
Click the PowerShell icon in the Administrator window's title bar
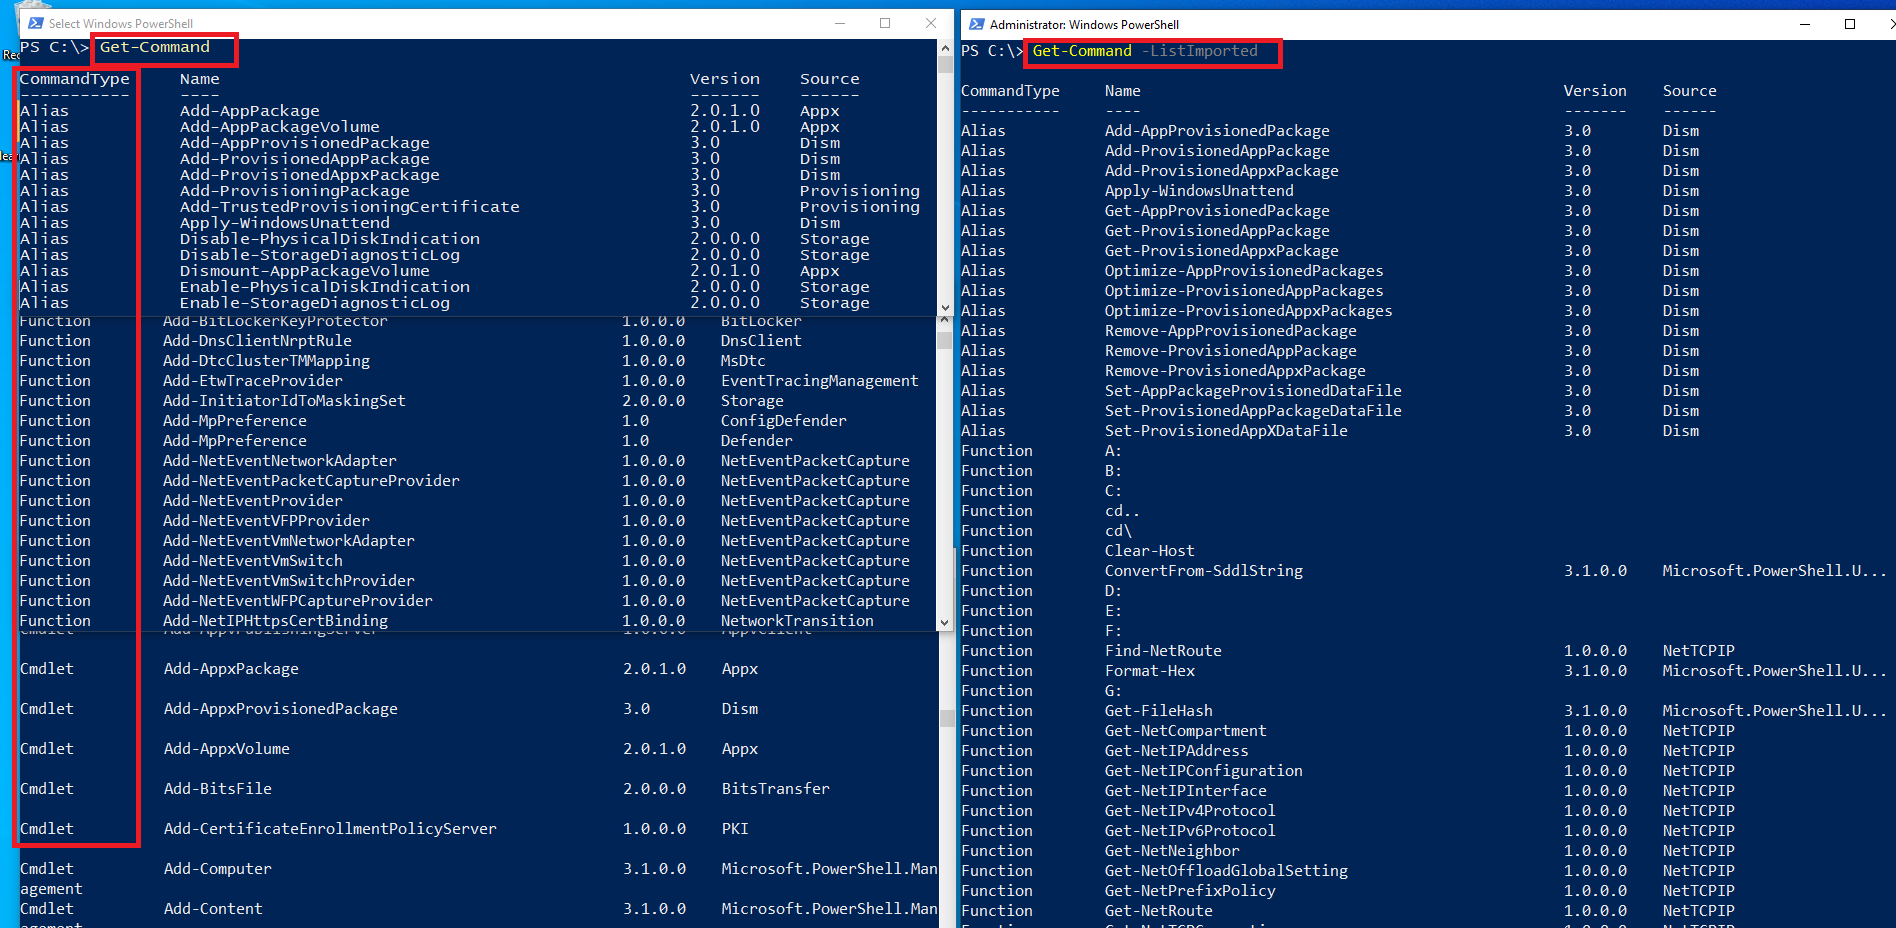click(x=975, y=24)
